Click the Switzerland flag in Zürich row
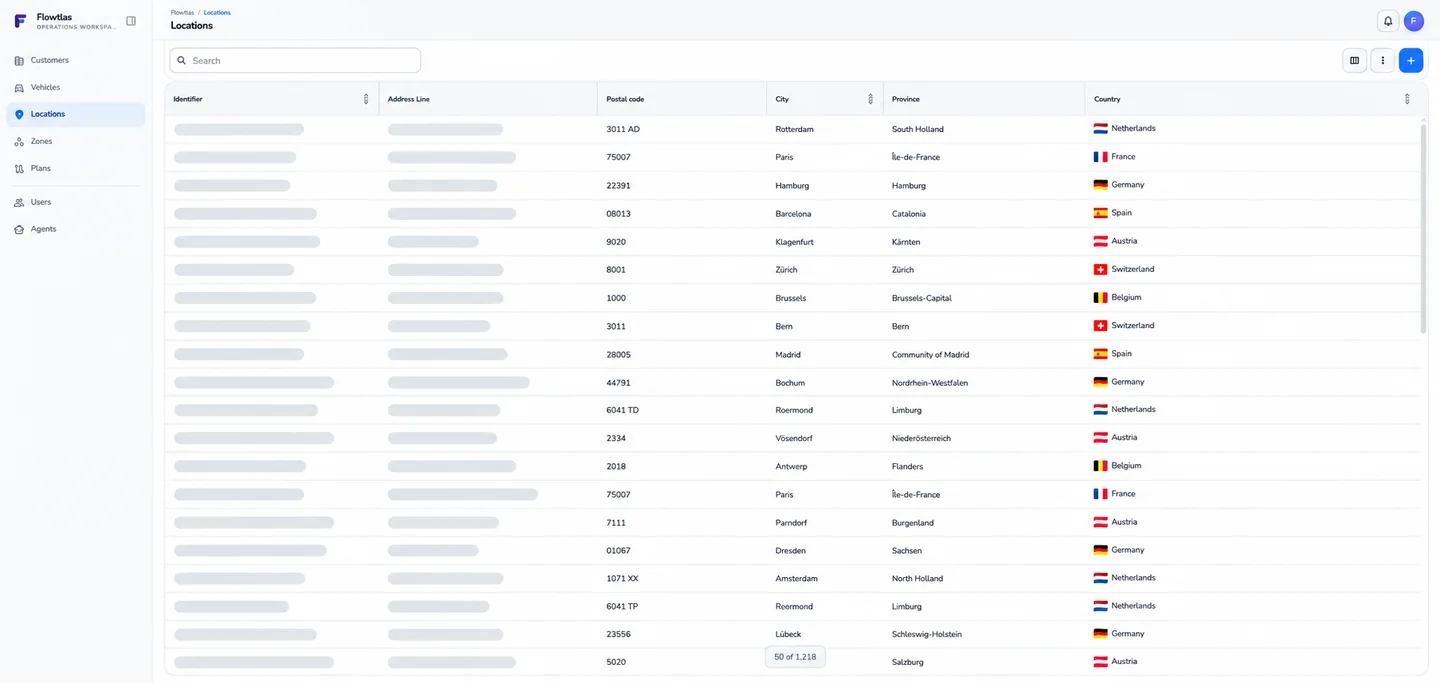1440x683 pixels. coord(1100,269)
